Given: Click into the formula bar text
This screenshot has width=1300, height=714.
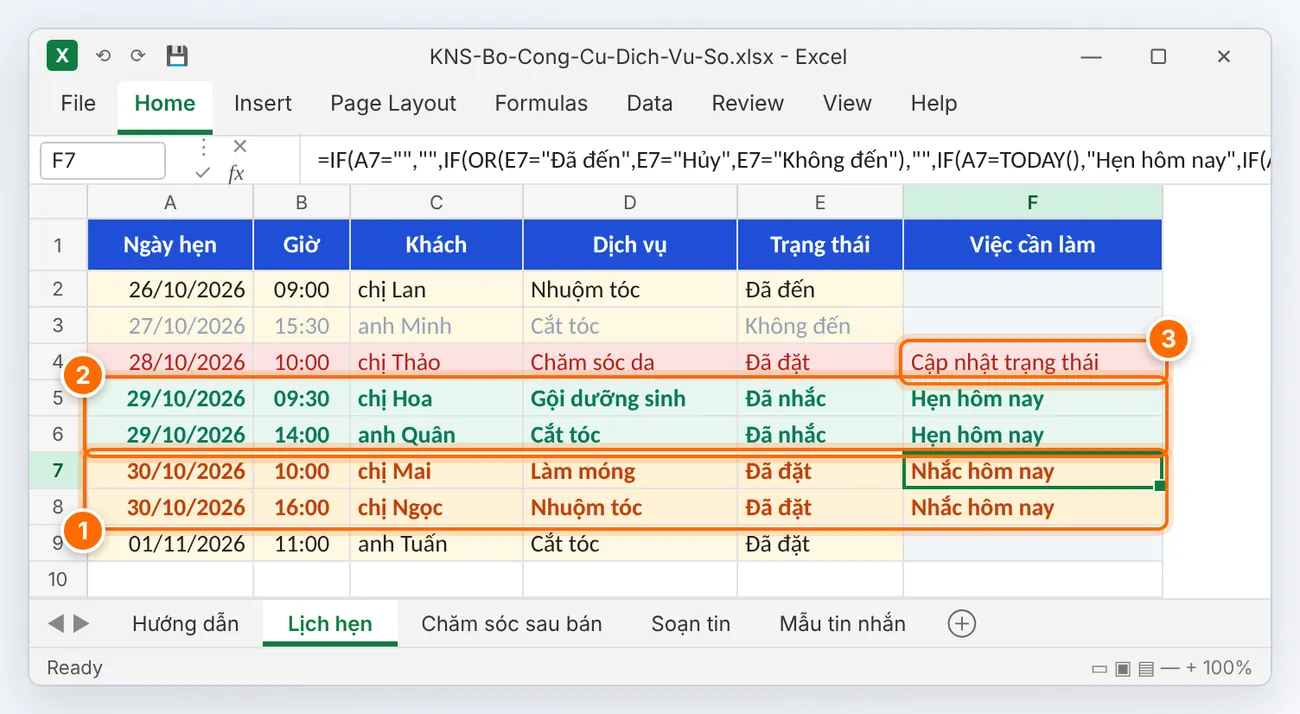Looking at the screenshot, I should click(x=785, y=160).
